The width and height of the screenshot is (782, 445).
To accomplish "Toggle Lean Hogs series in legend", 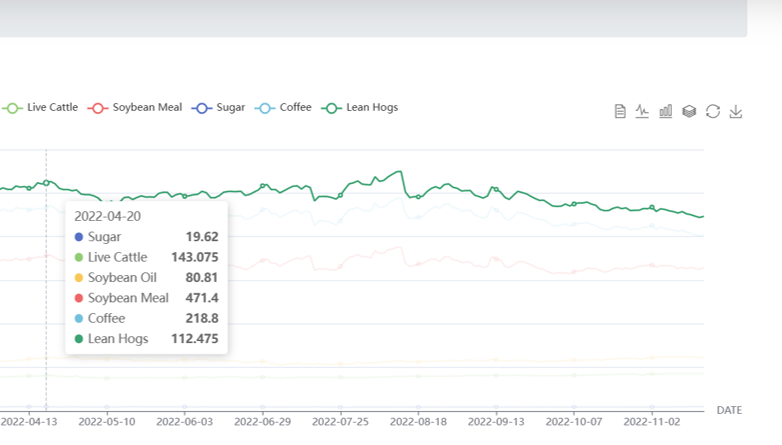I will coord(360,107).
